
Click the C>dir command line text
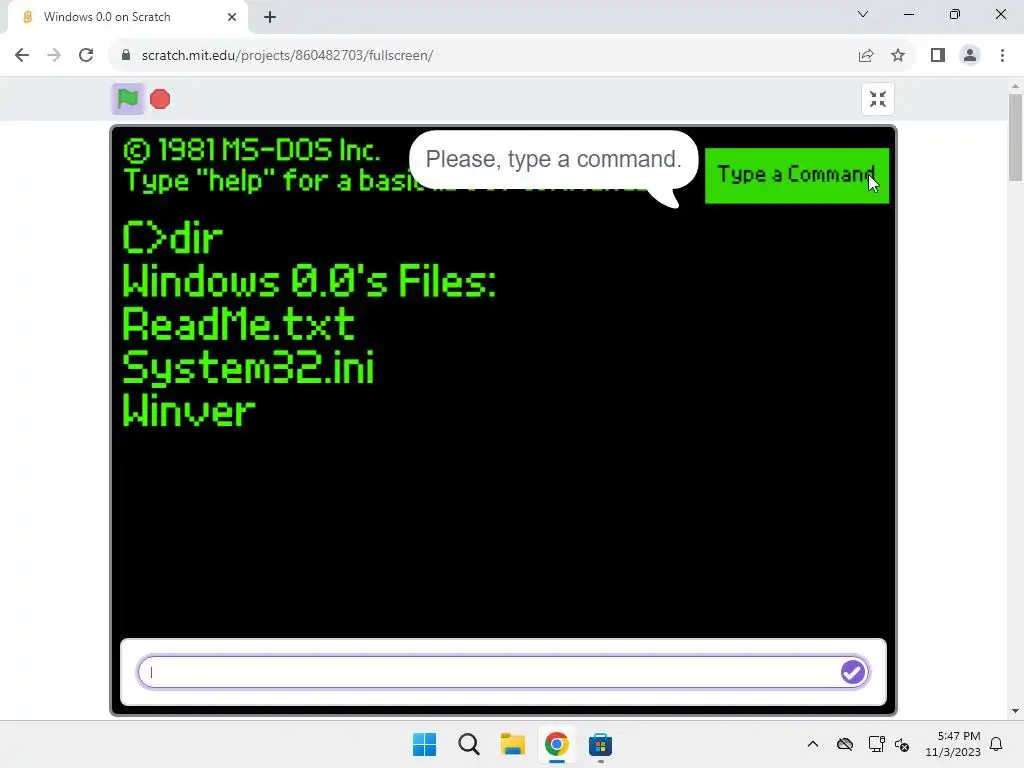[172, 238]
